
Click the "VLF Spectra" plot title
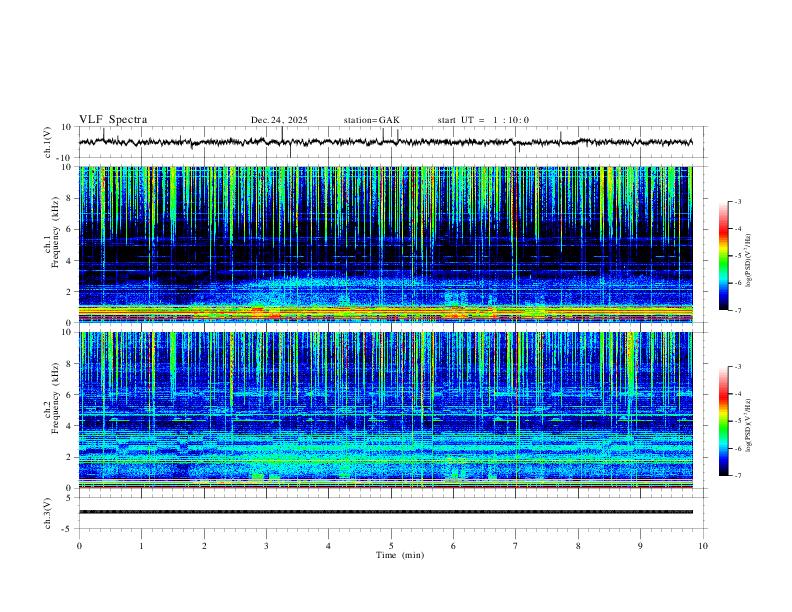[113, 120]
